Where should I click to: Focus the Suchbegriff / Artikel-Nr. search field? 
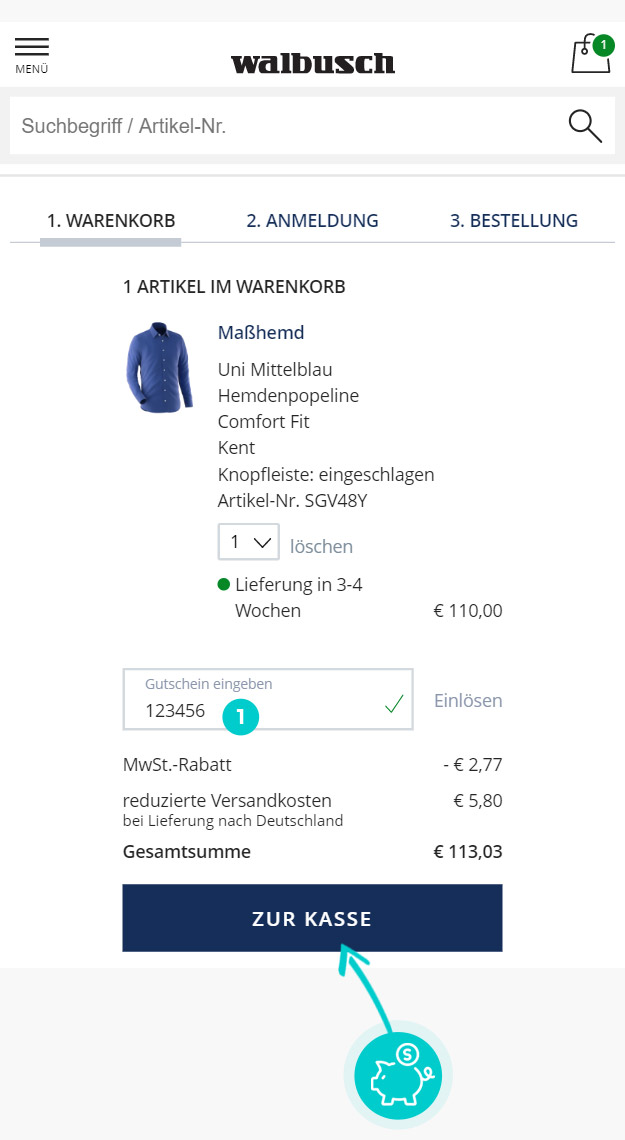pos(280,126)
